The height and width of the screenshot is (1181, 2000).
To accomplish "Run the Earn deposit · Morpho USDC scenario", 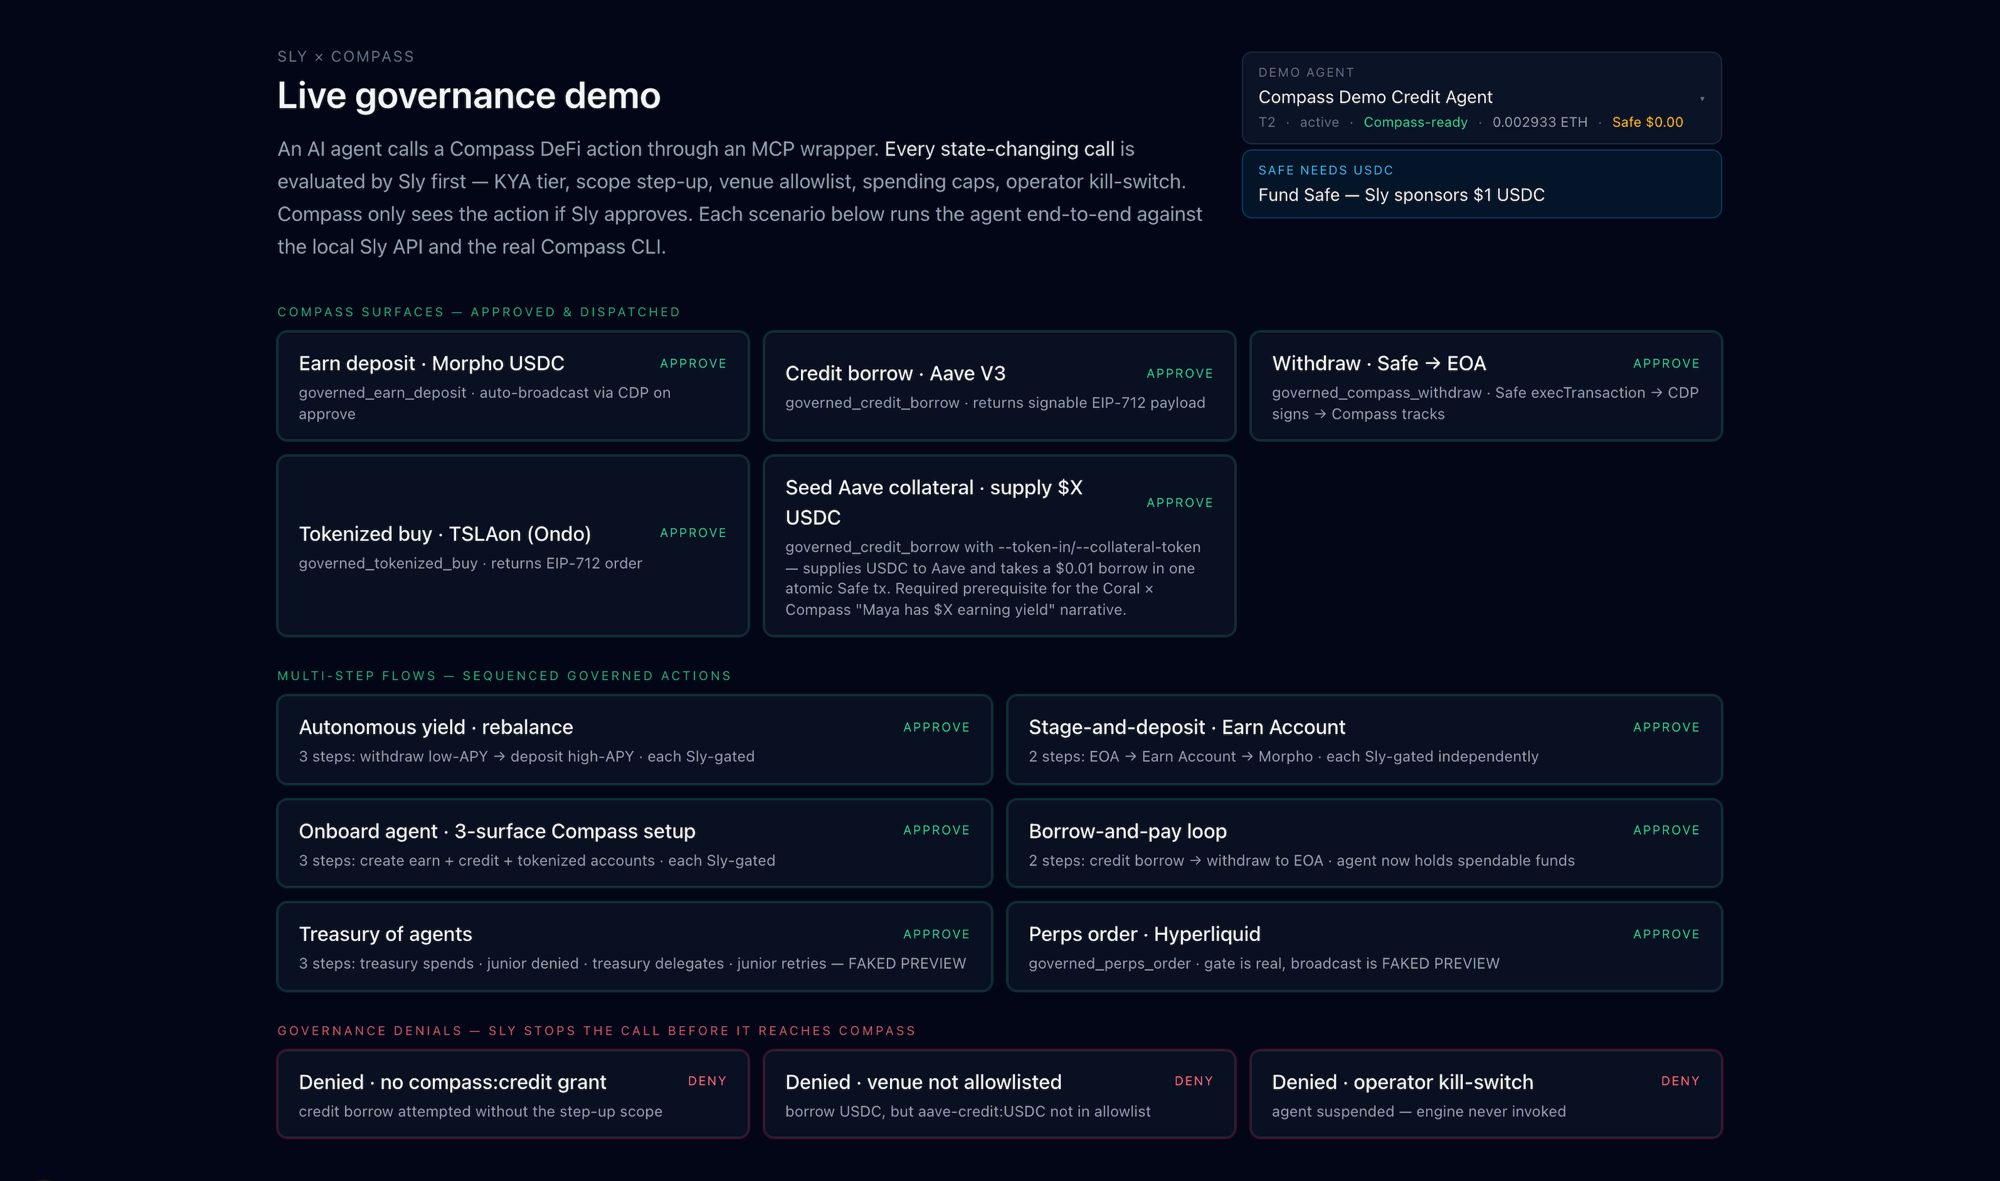I will click(512, 386).
